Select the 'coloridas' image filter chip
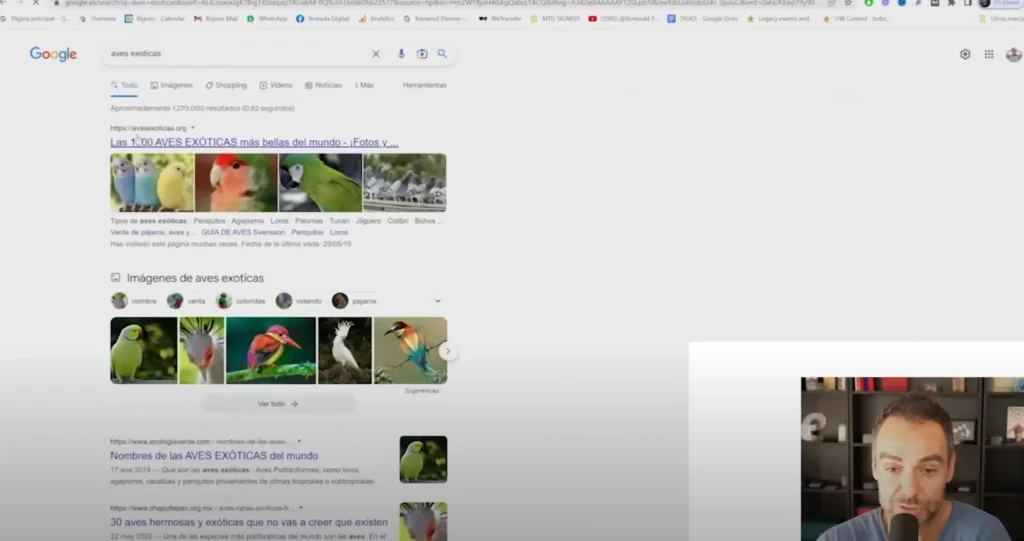The image size is (1024, 541). tap(241, 301)
